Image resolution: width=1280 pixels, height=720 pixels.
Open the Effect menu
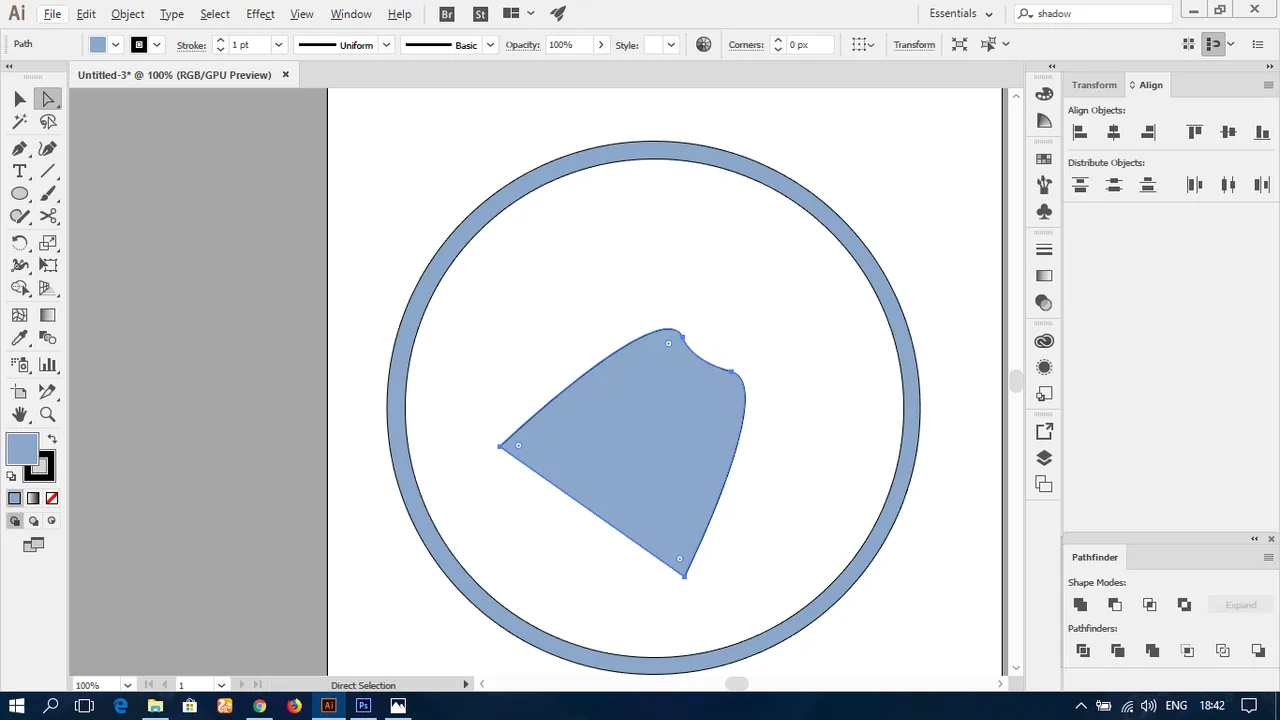coord(260,14)
